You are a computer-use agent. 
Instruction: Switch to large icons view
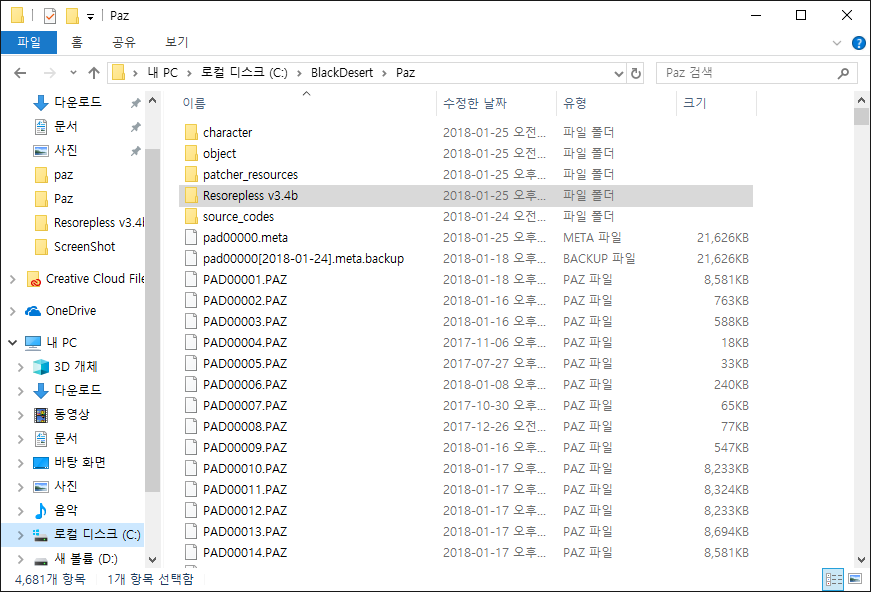coord(854,579)
